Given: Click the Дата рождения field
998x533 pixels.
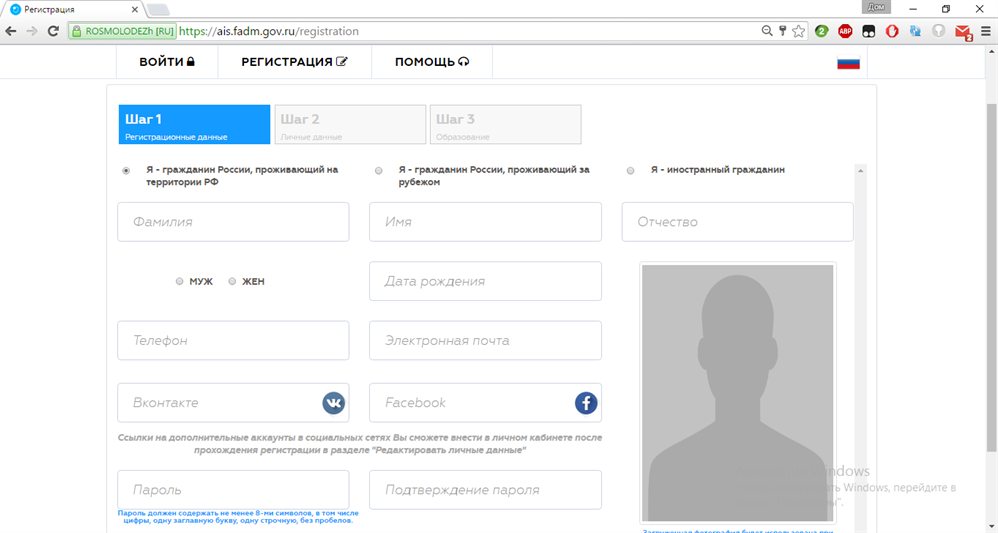Looking at the screenshot, I should (x=486, y=281).
